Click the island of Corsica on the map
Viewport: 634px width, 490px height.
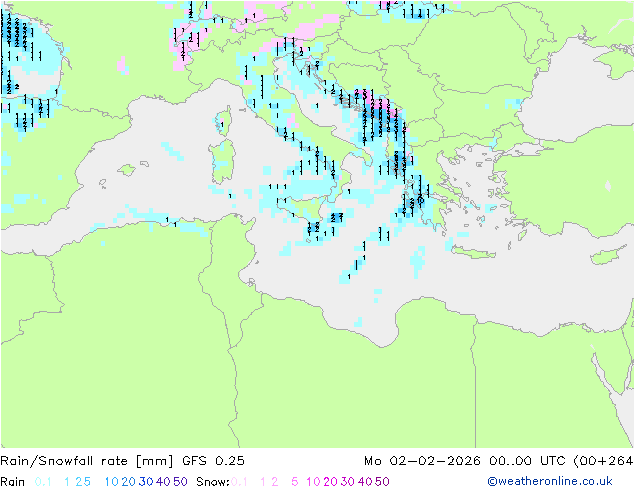pyautogui.click(x=224, y=121)
